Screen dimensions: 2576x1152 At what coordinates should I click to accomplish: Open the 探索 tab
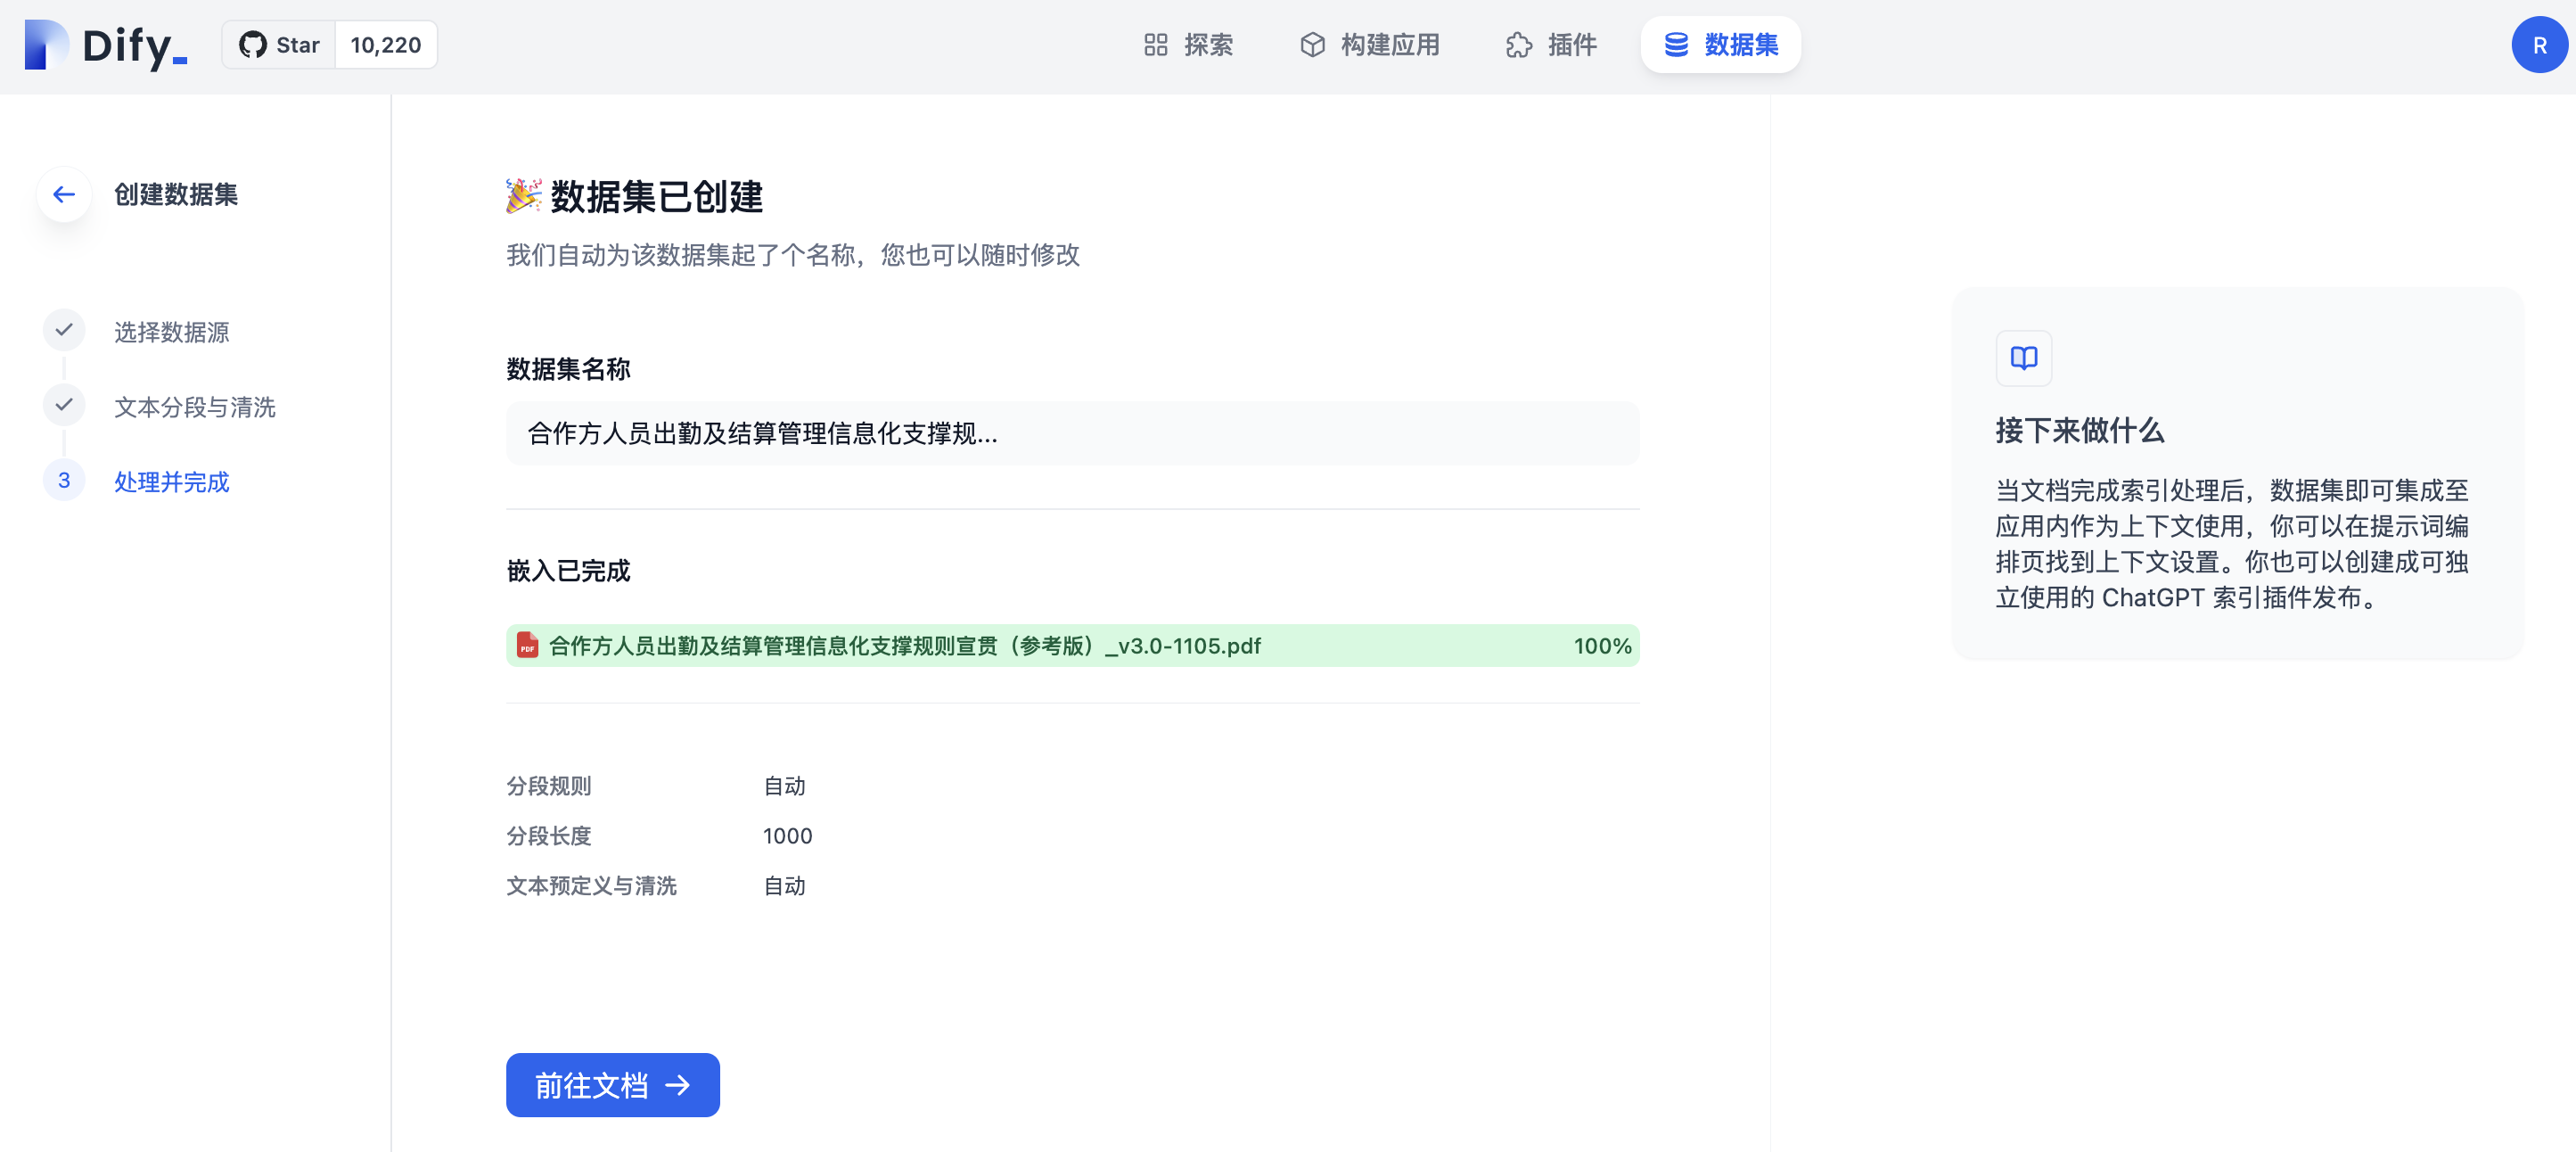[x=1188, y=45]
